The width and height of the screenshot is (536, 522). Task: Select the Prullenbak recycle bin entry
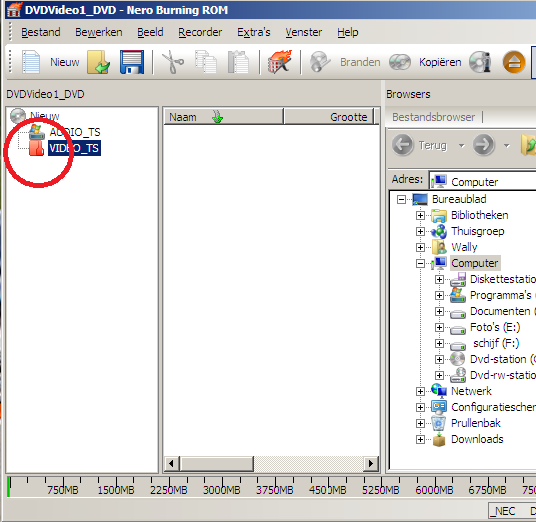click(475, 423)
